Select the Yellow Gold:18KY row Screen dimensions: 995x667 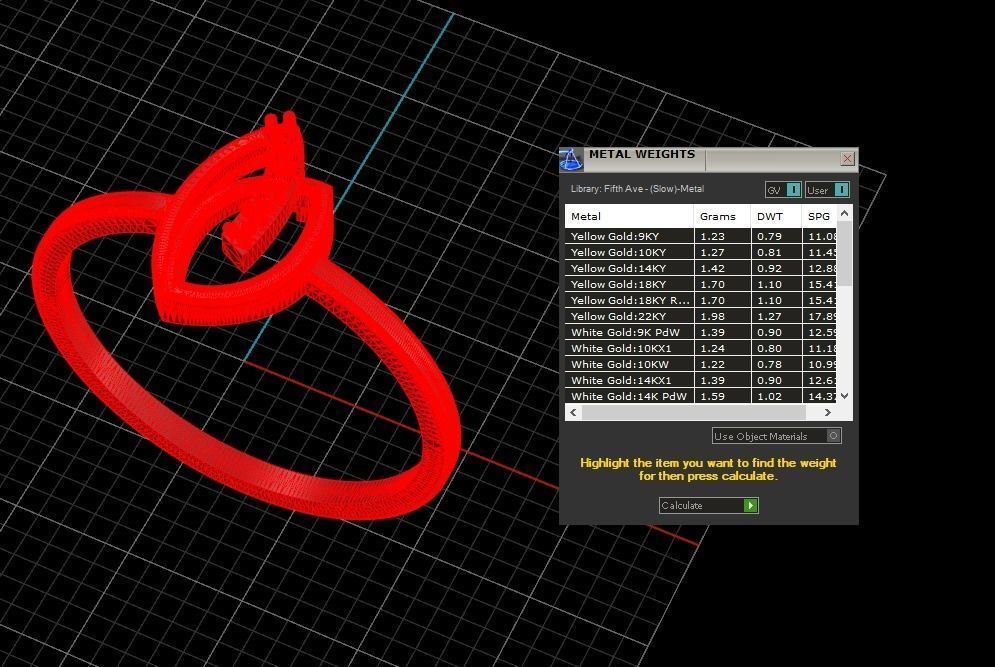(x=701, y=284)
